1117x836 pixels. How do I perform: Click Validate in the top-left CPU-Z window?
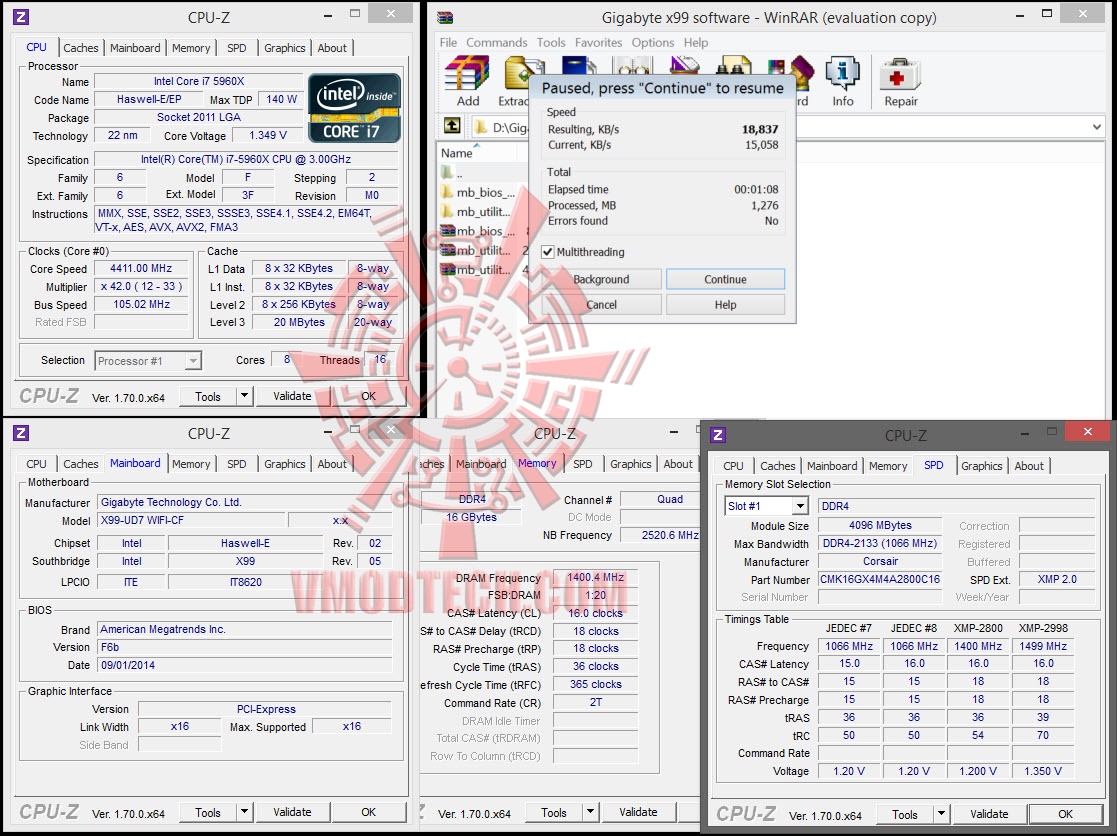[292, 396]
